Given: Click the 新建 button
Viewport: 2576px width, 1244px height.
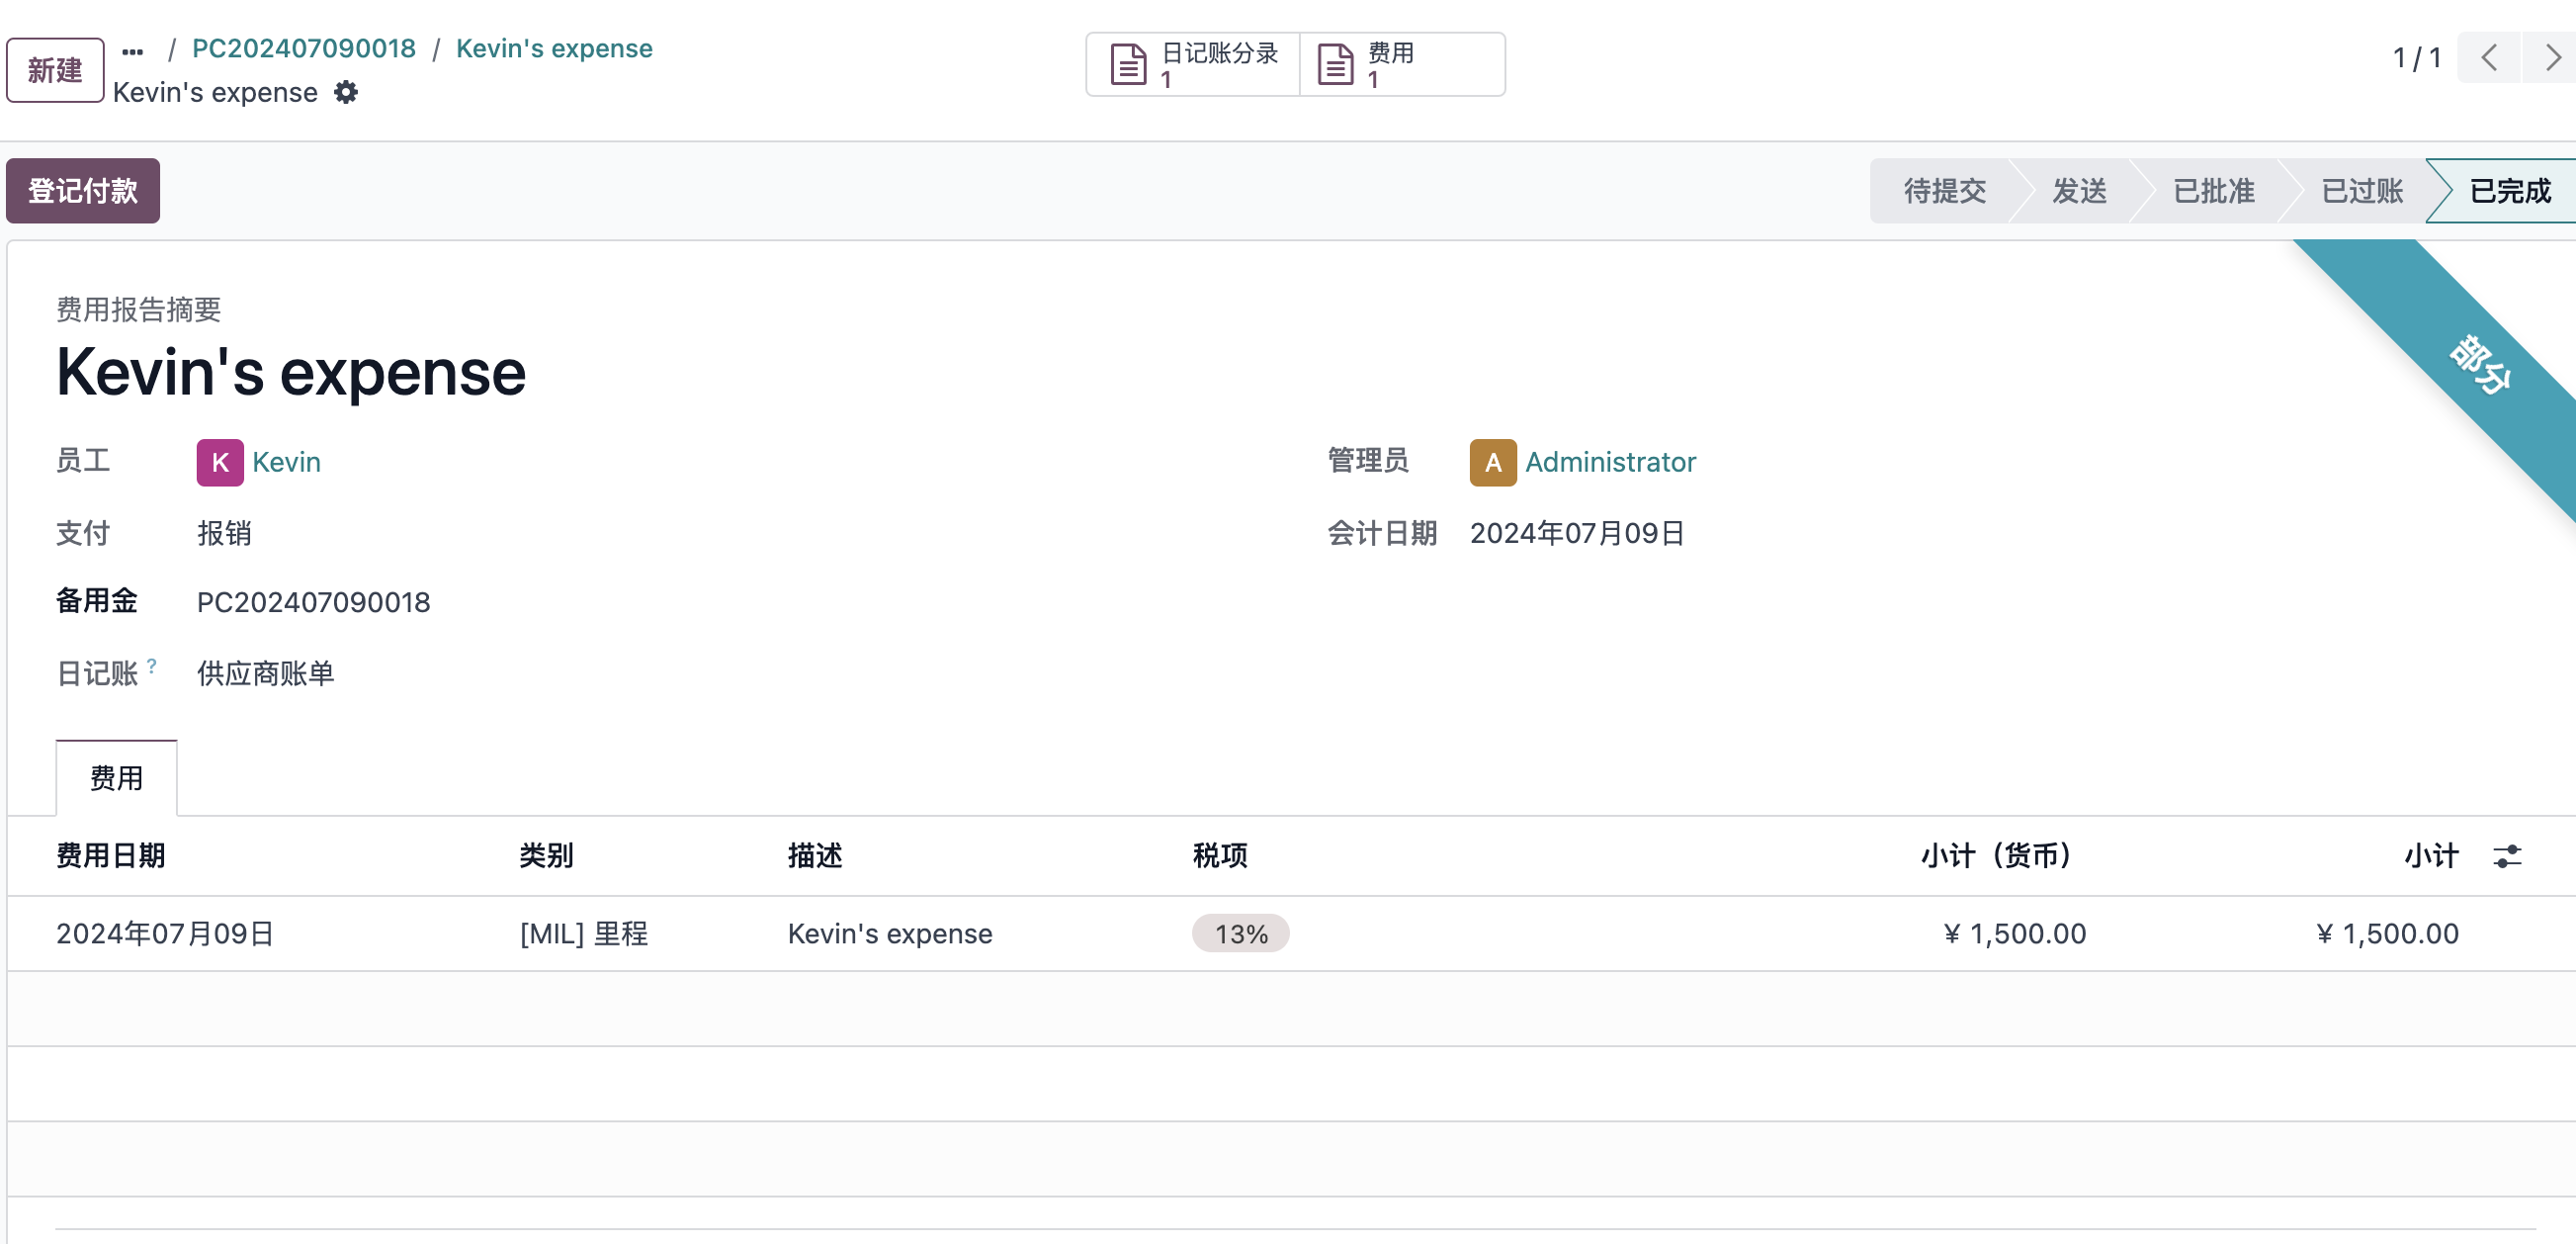Looking at the screenshot, I should coord(55,70).
